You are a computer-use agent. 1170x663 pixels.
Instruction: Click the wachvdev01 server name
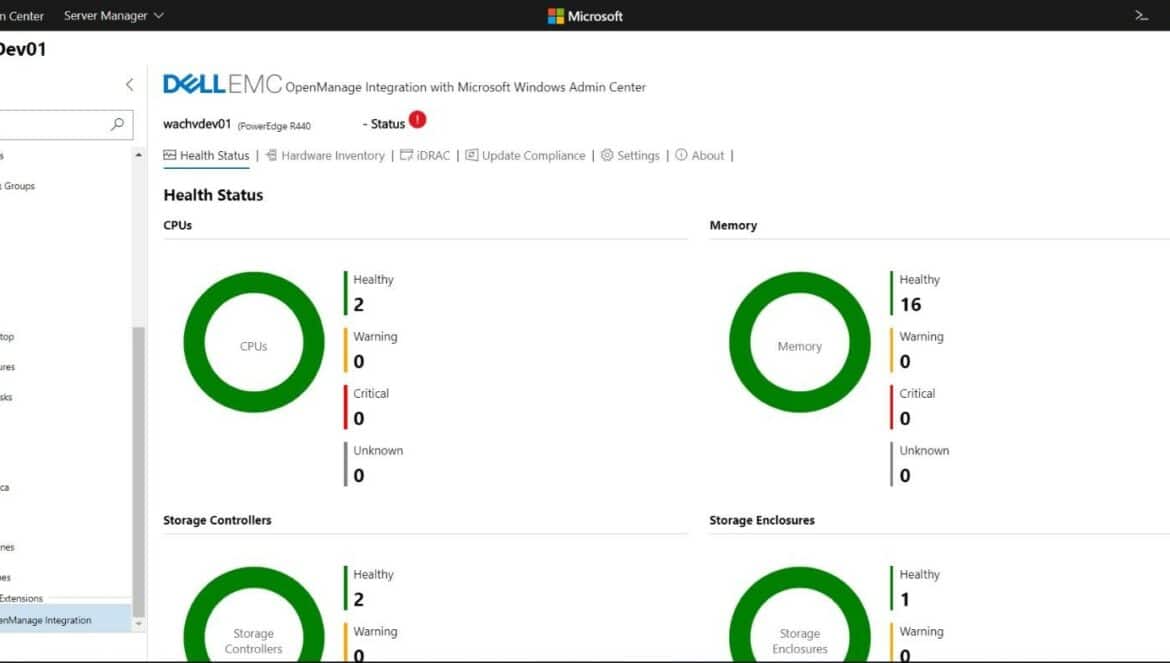[x=197, y=124]
